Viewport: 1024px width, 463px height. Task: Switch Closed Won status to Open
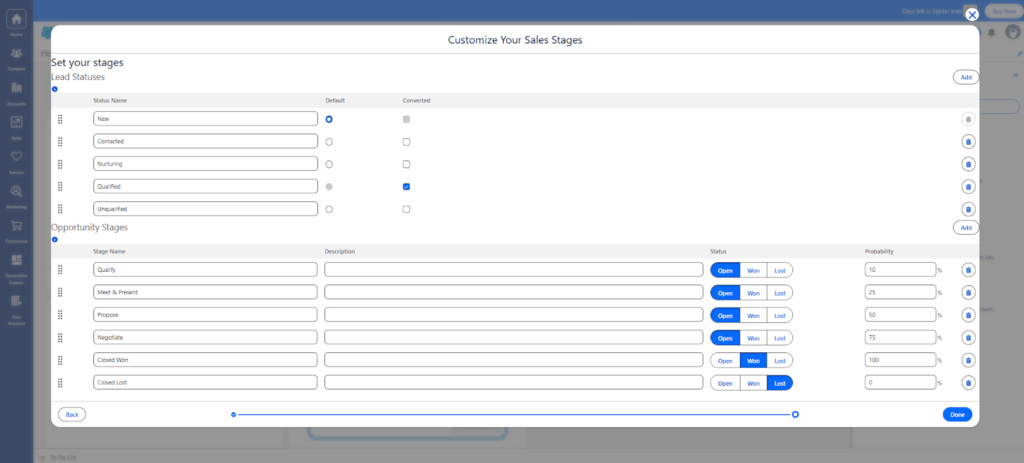(x=725, y=360)
